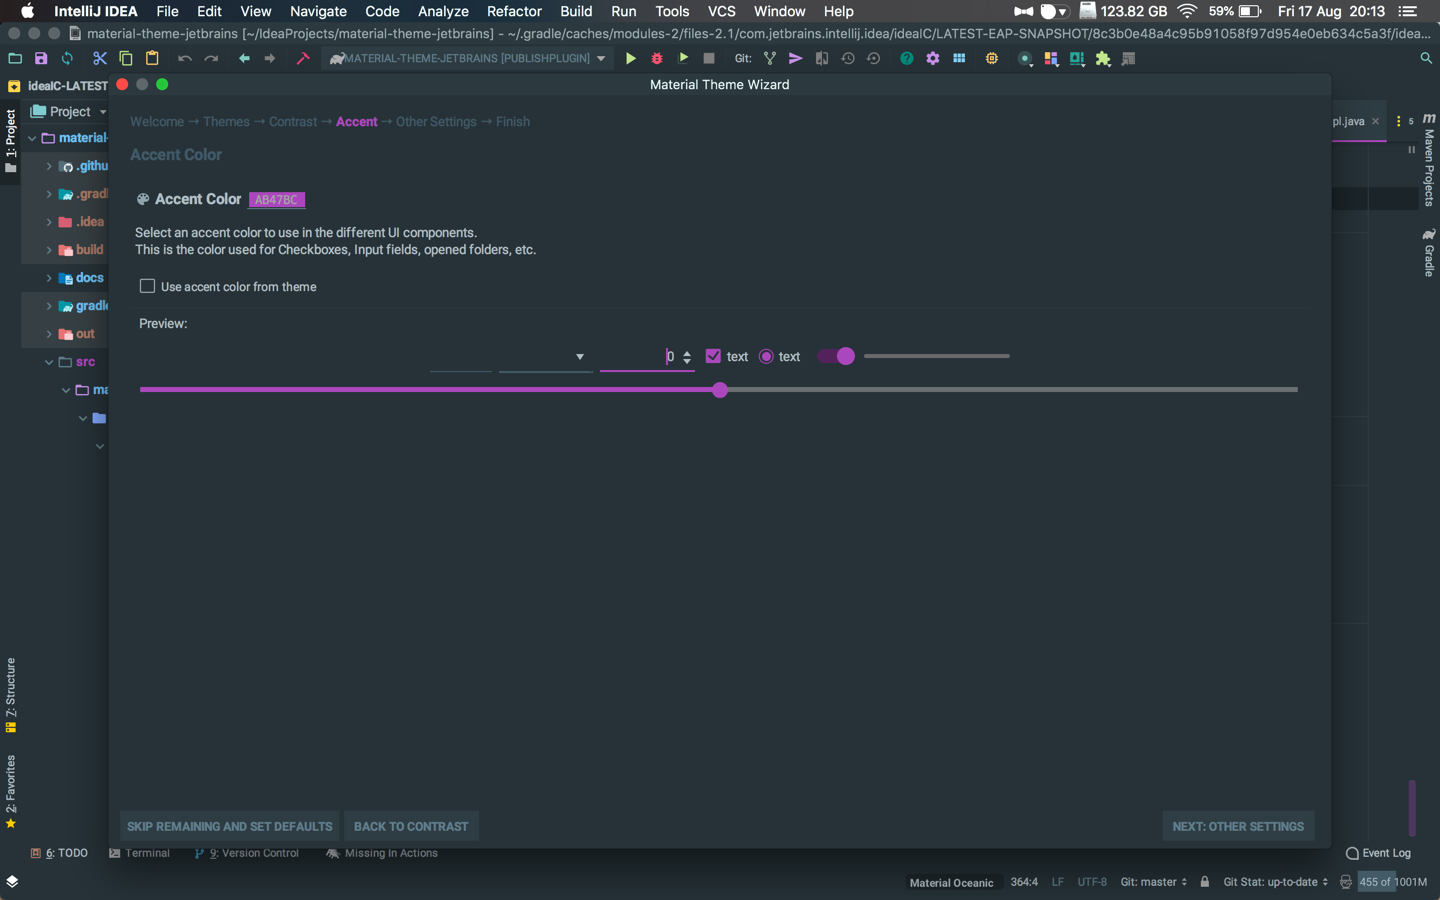Viewport: 1440px width, 900px height.
Task: Click the Build hammer icon
Action: coord(303,59)
